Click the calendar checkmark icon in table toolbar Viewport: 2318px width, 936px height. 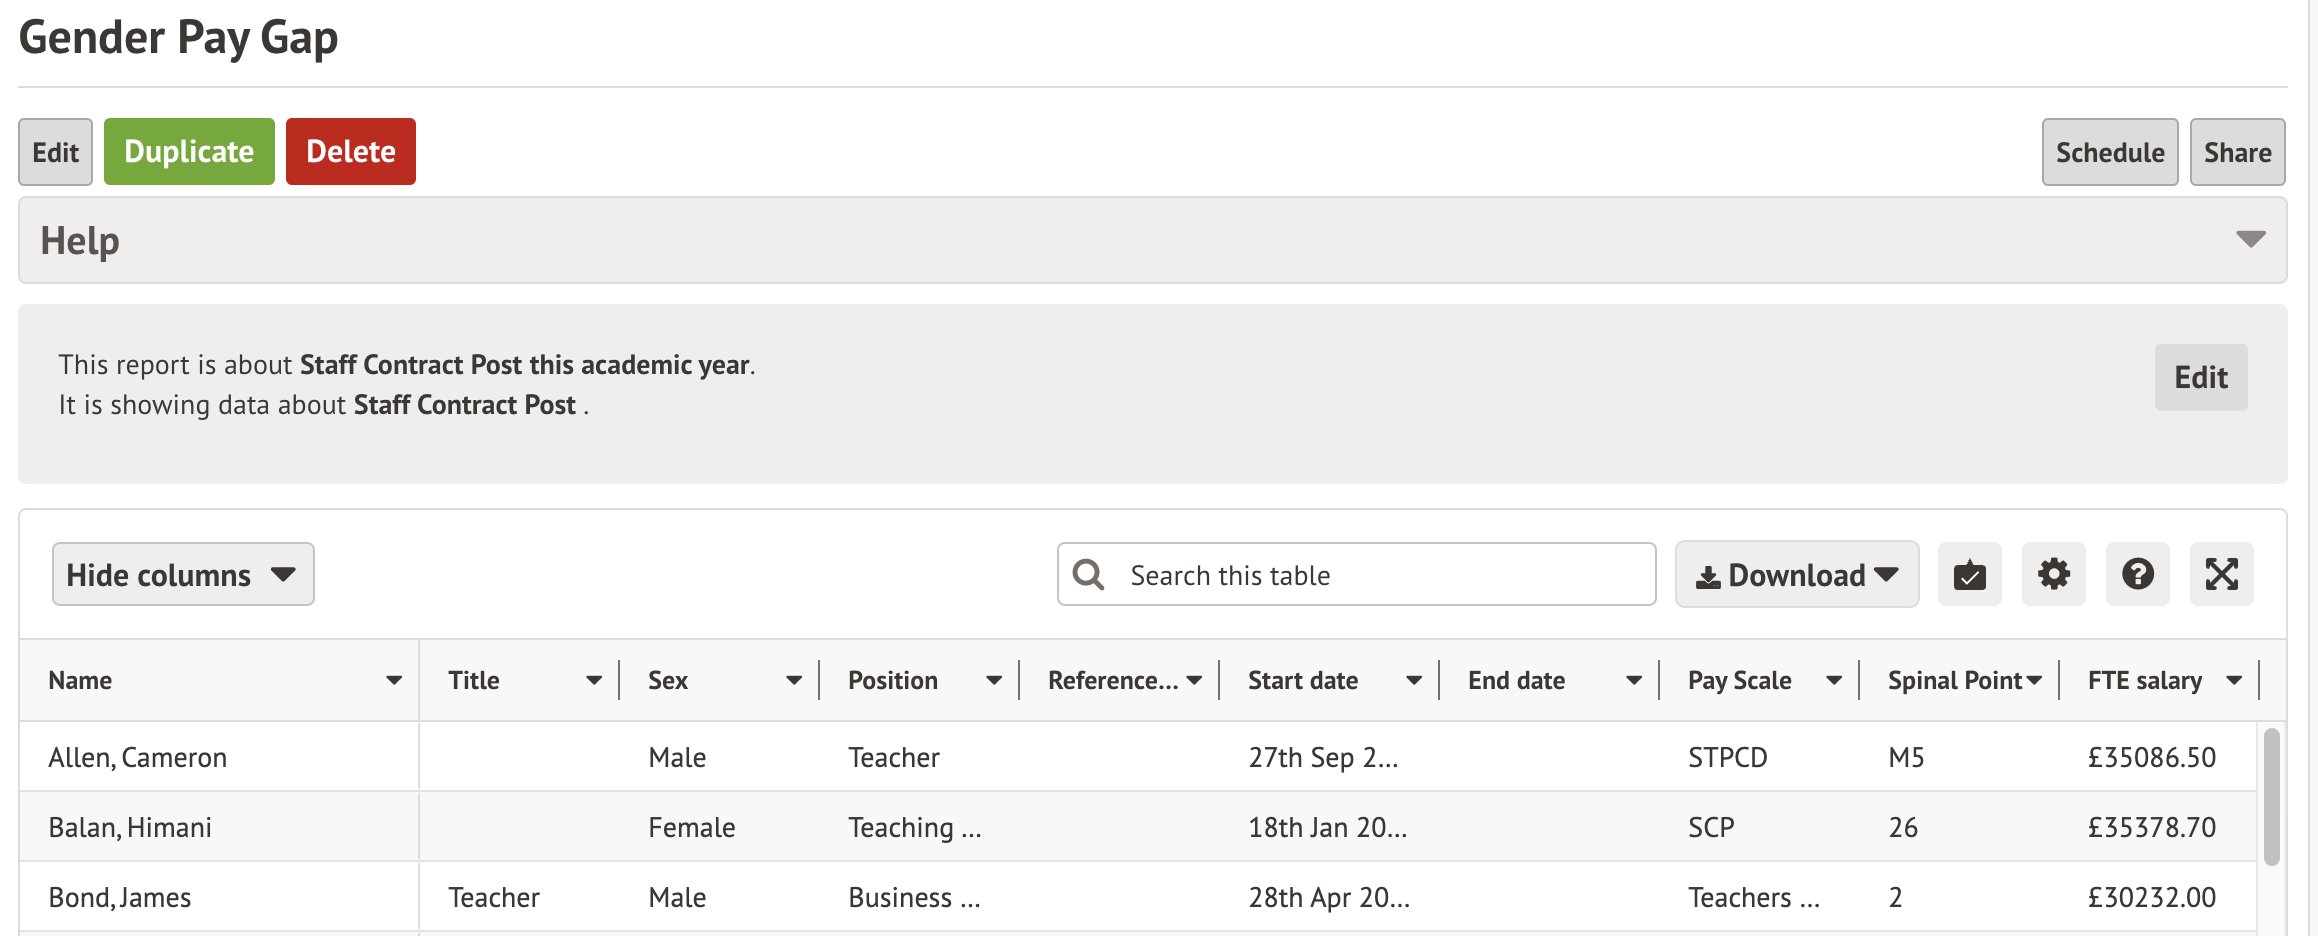click(x=1969, y=575)
